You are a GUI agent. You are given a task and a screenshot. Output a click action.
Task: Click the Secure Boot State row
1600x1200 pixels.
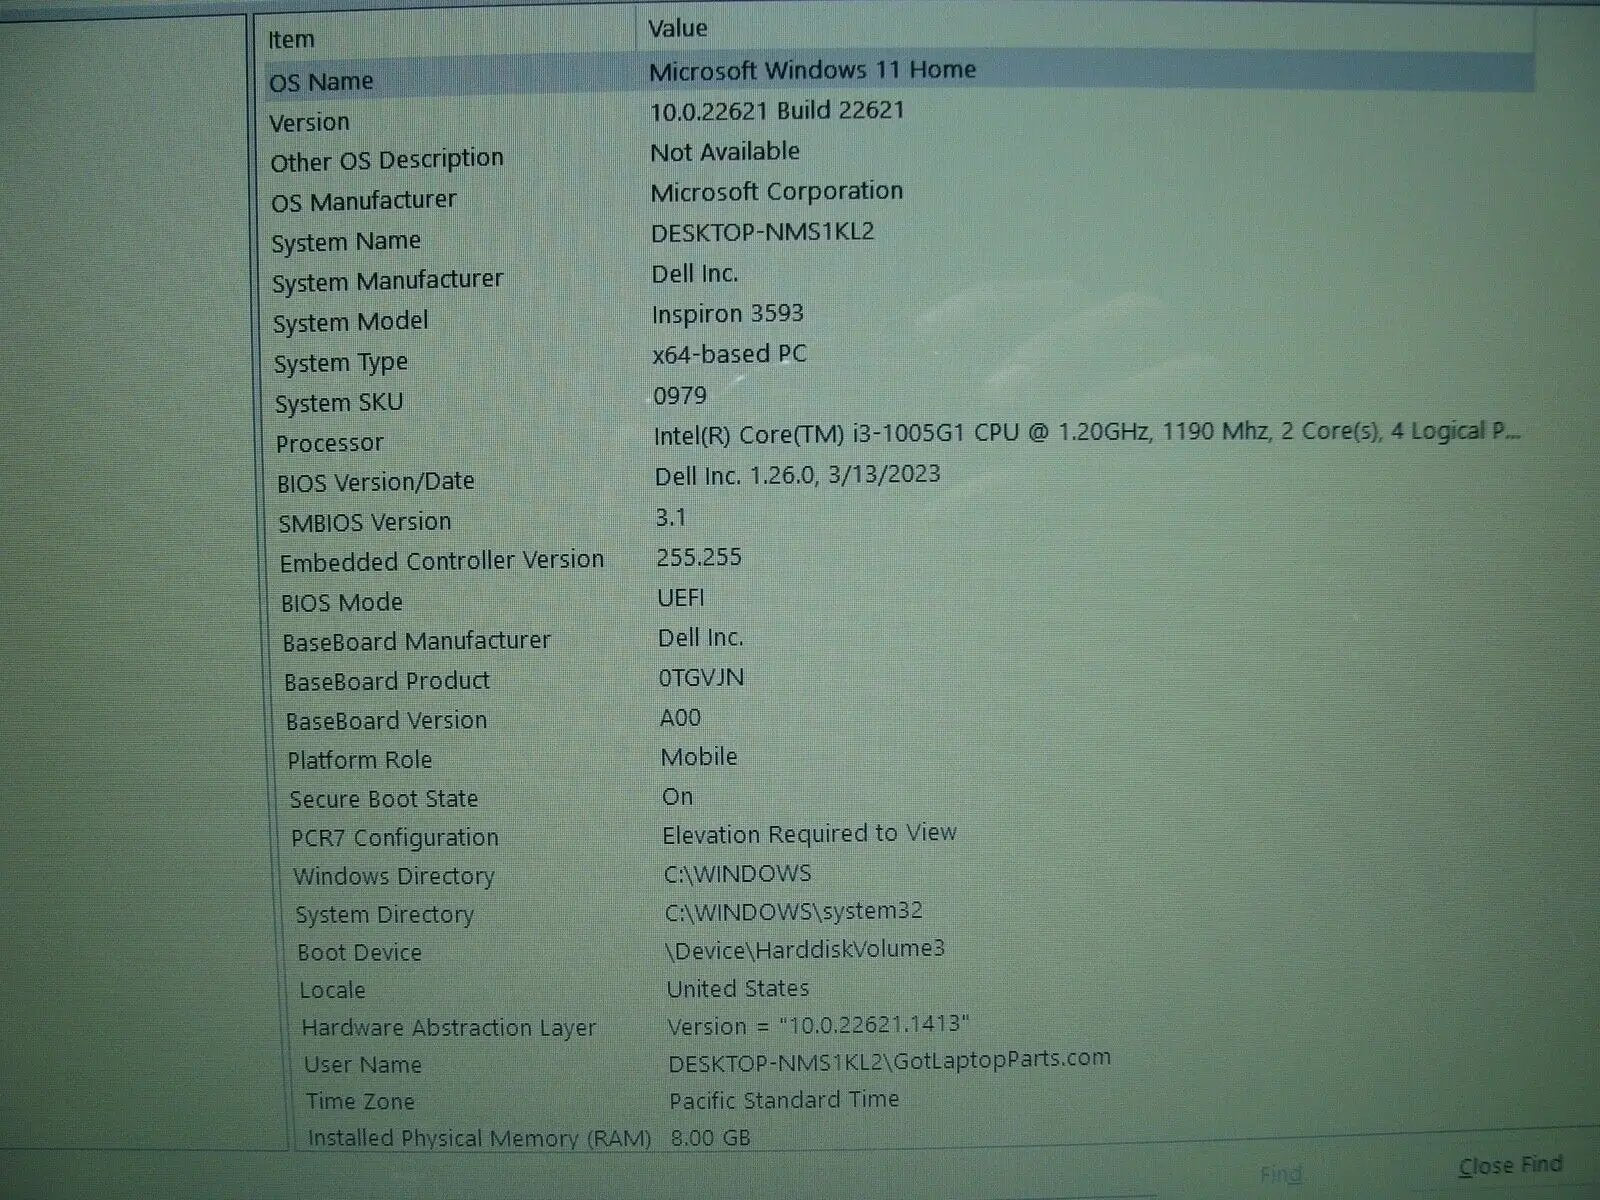(383, 799)
